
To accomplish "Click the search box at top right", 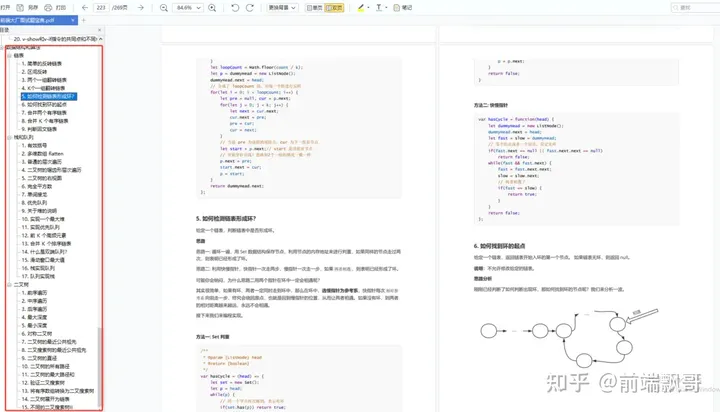I will [x=695, y=8].
